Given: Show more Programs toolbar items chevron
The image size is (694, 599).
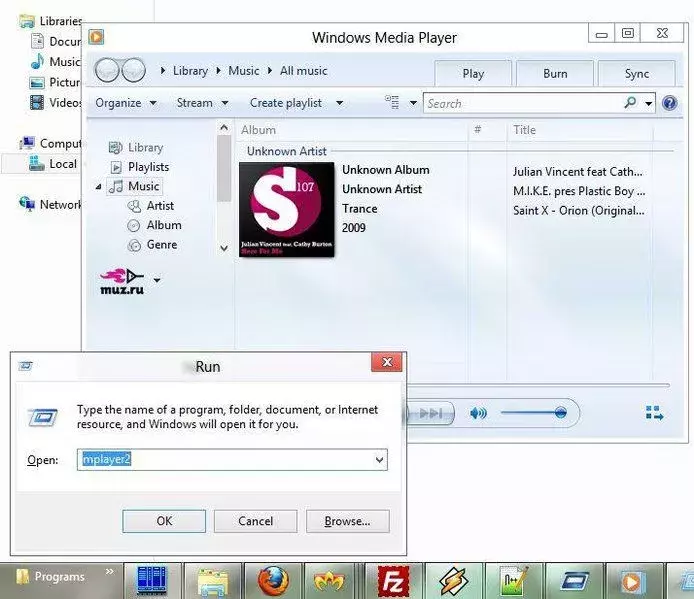Looking at the screenshot, I should click(109, 571).
